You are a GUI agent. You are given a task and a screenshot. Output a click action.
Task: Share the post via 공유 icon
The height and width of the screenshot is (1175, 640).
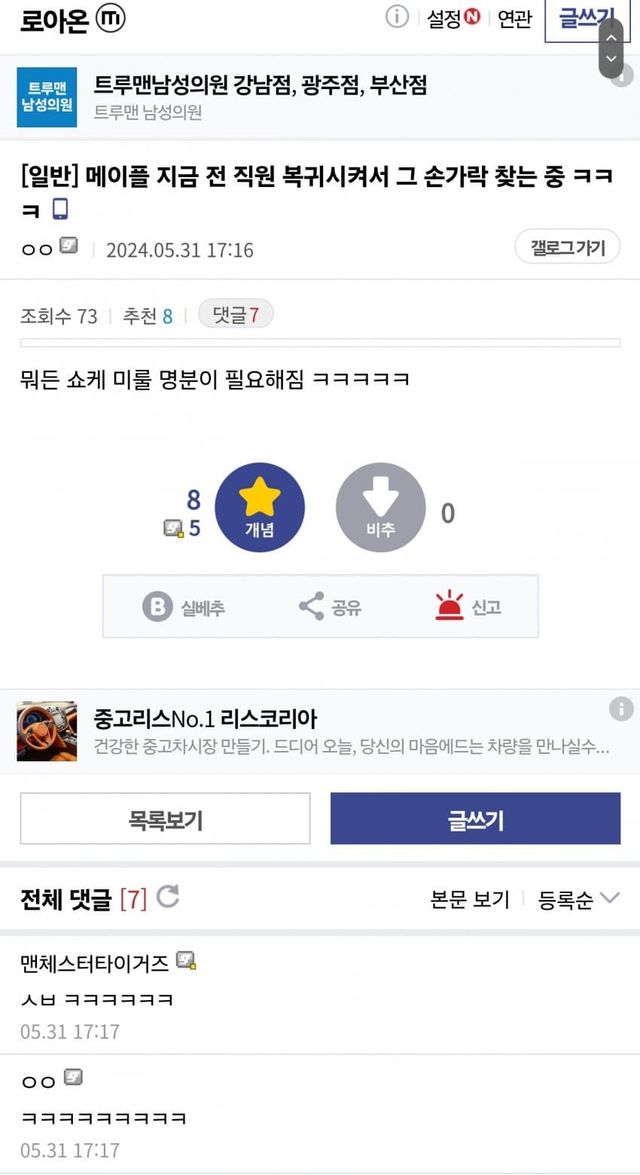(x=311, y=606)
